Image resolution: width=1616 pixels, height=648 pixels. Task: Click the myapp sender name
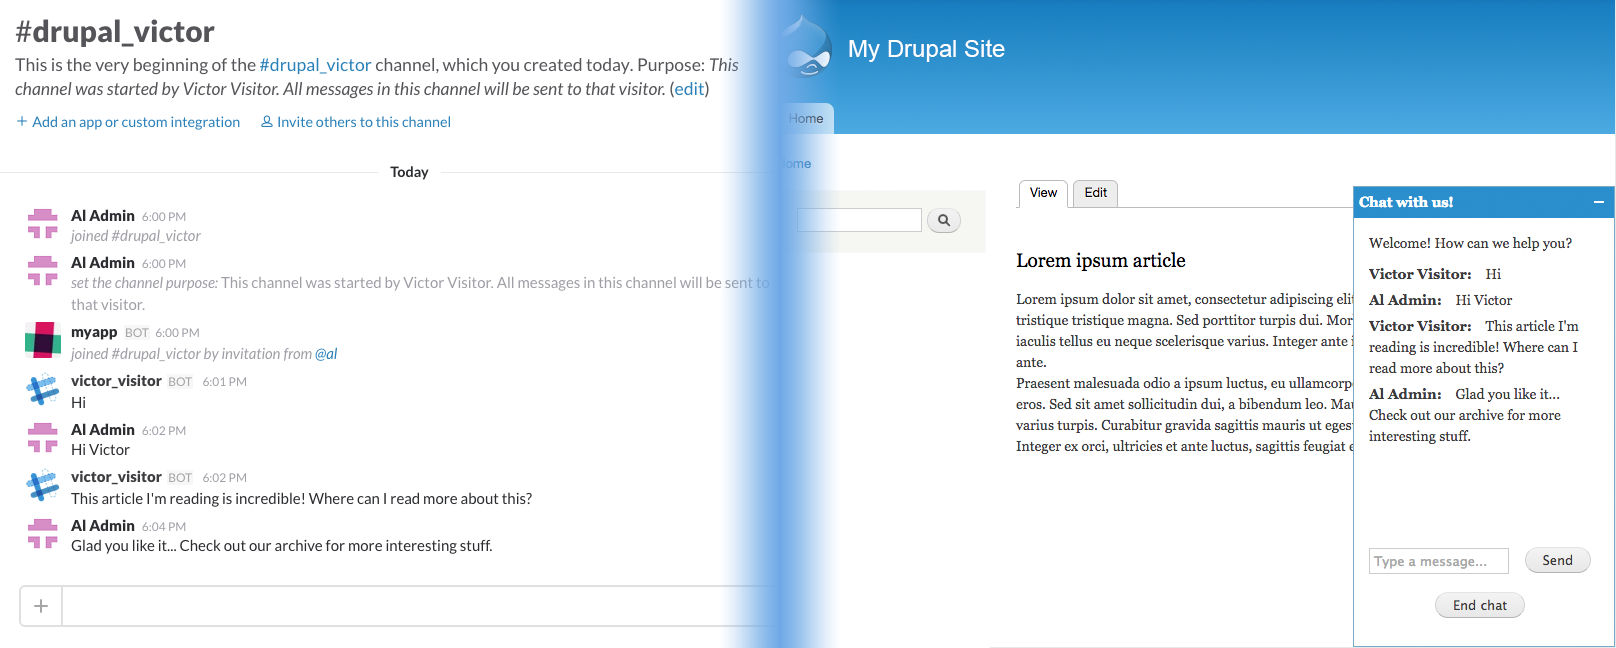(x=94, y=332)
